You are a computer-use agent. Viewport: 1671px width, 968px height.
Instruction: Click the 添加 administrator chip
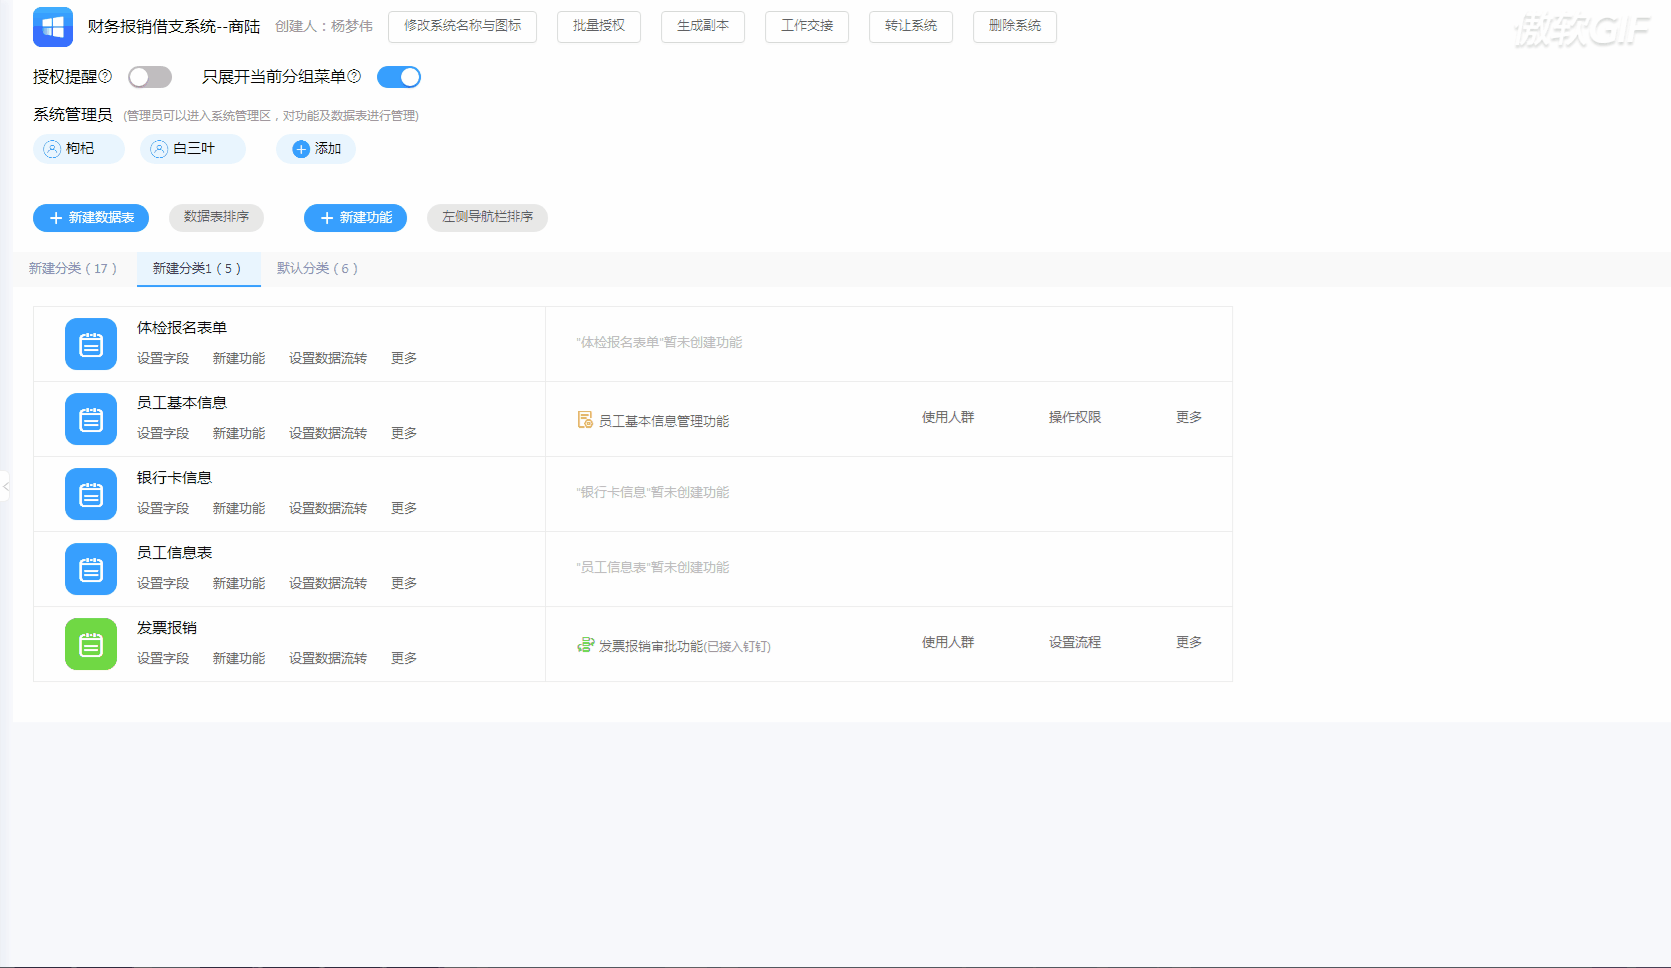[x=316, y=148]
